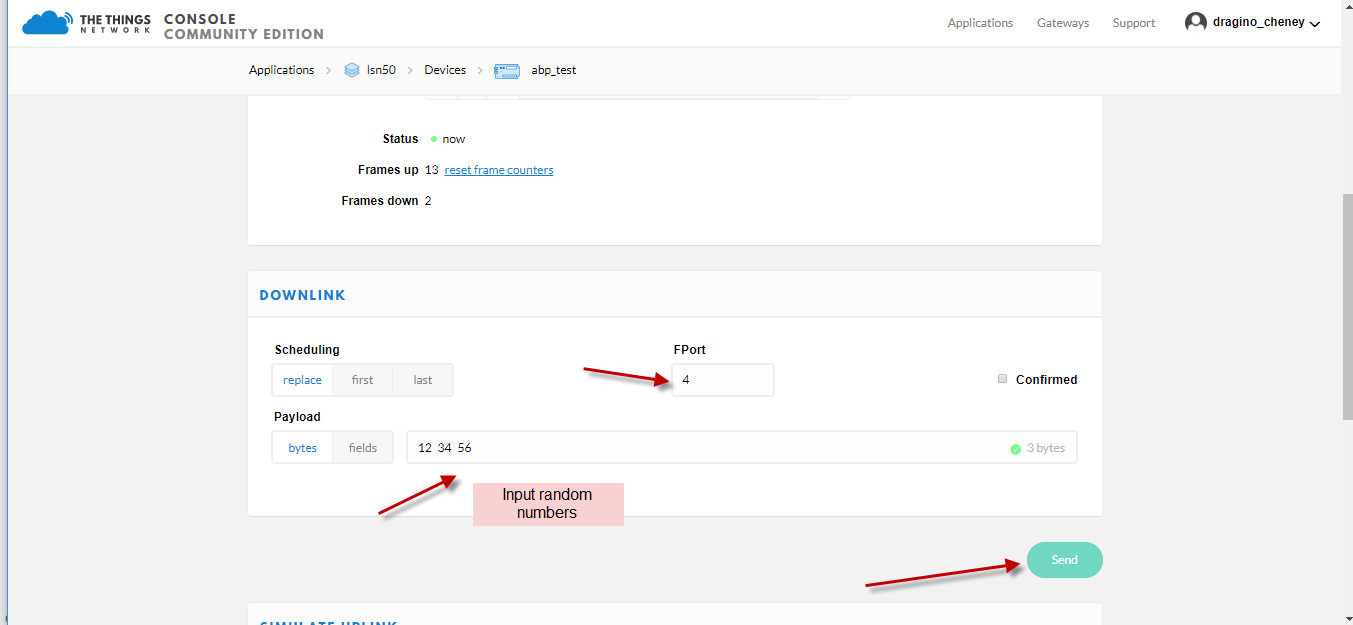This screenshot has width=1353, height=625.
Task: Click the Payload bytes input field
Action: (x=742, y=448)
